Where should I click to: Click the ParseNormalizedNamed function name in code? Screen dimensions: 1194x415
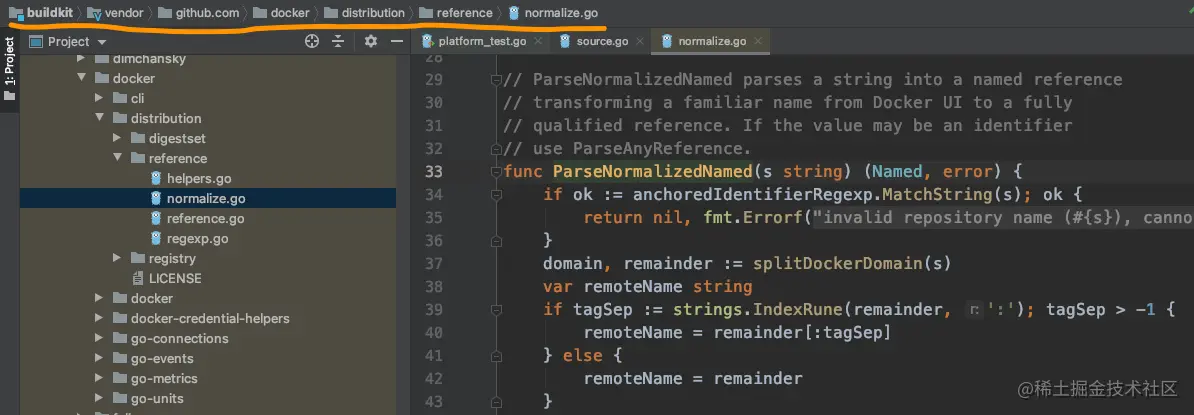click(653, 171)
